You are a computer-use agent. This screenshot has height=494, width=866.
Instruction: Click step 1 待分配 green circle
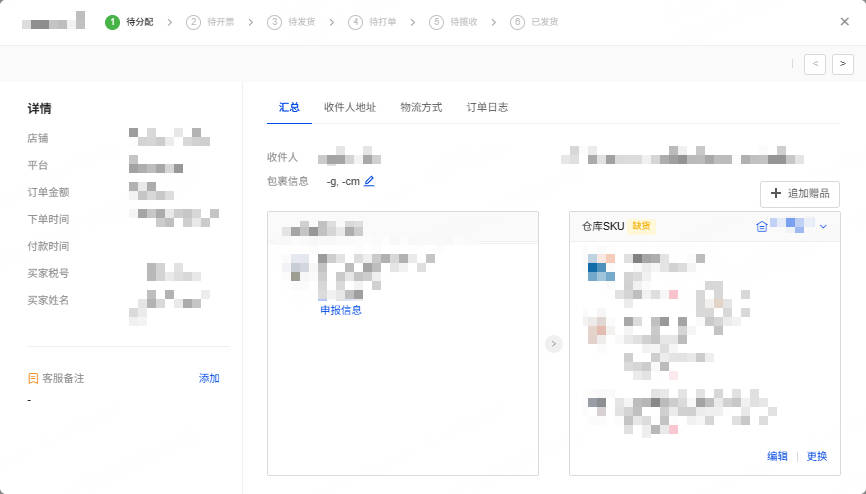[112, 21]
